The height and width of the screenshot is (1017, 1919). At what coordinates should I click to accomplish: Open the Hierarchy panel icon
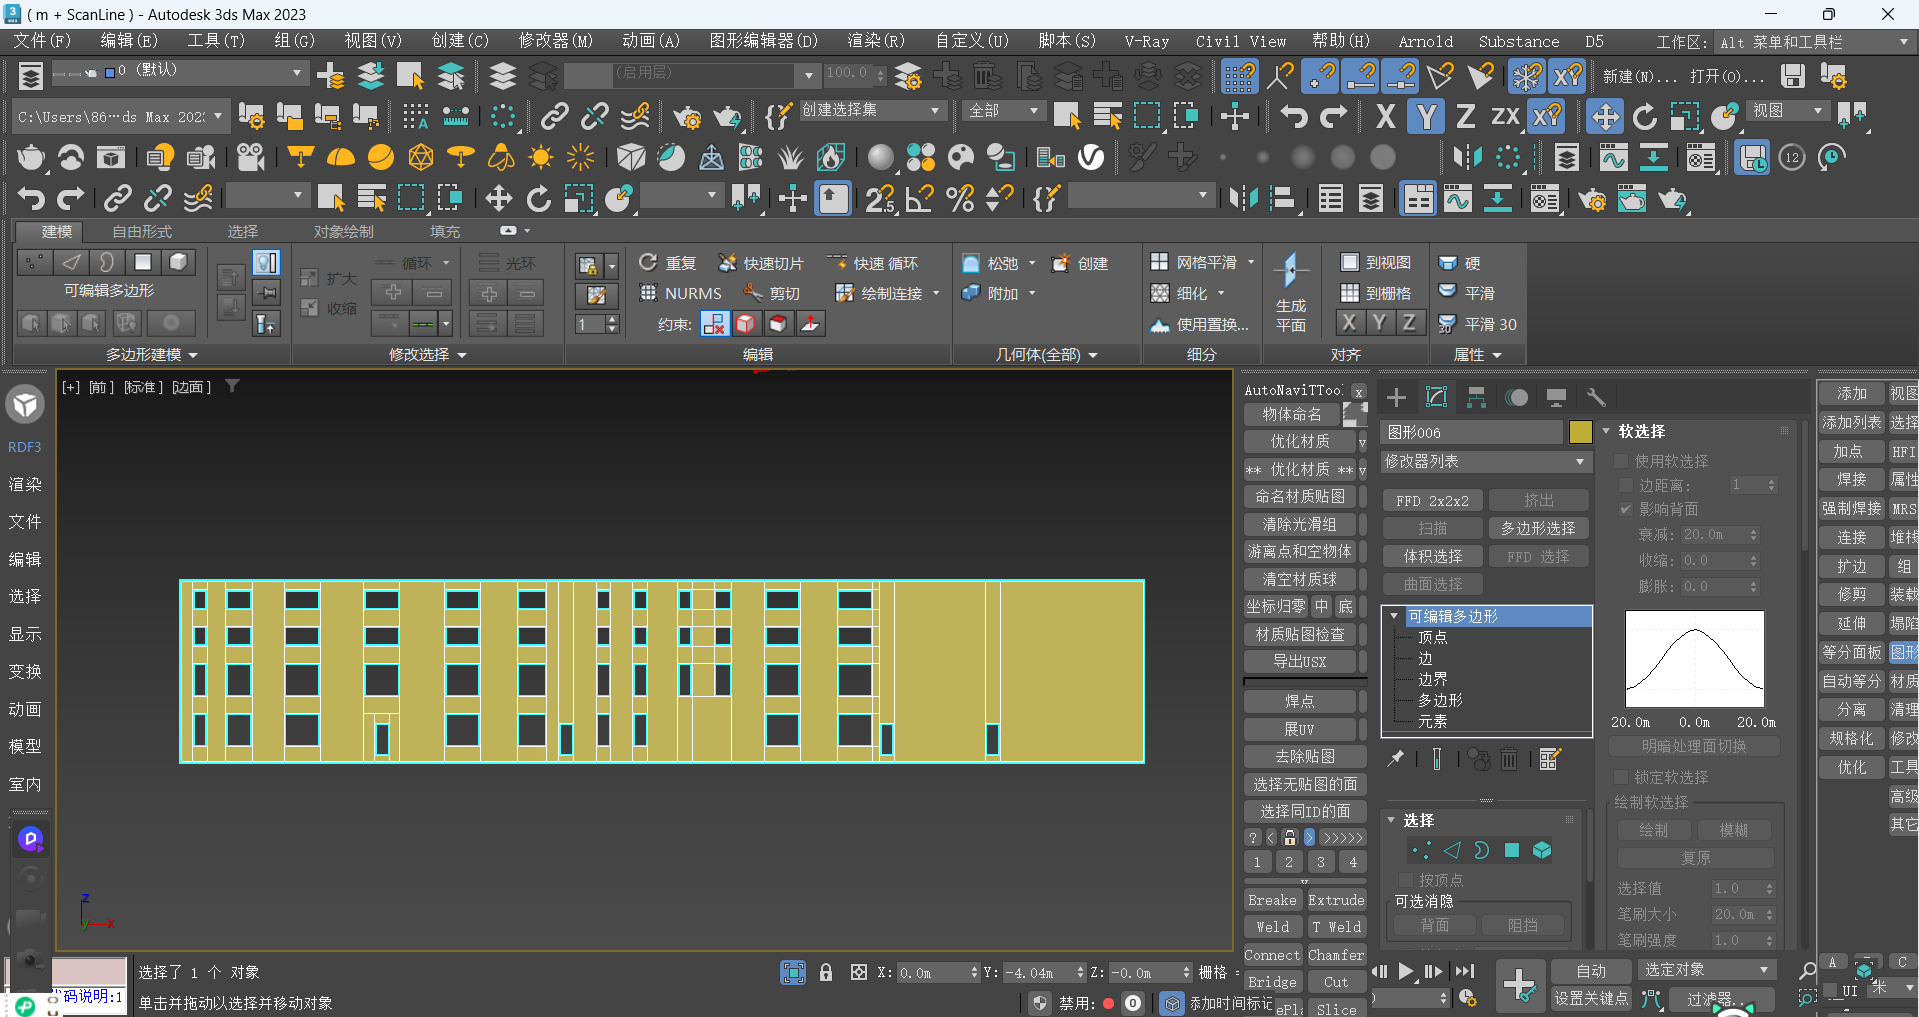1476,397
